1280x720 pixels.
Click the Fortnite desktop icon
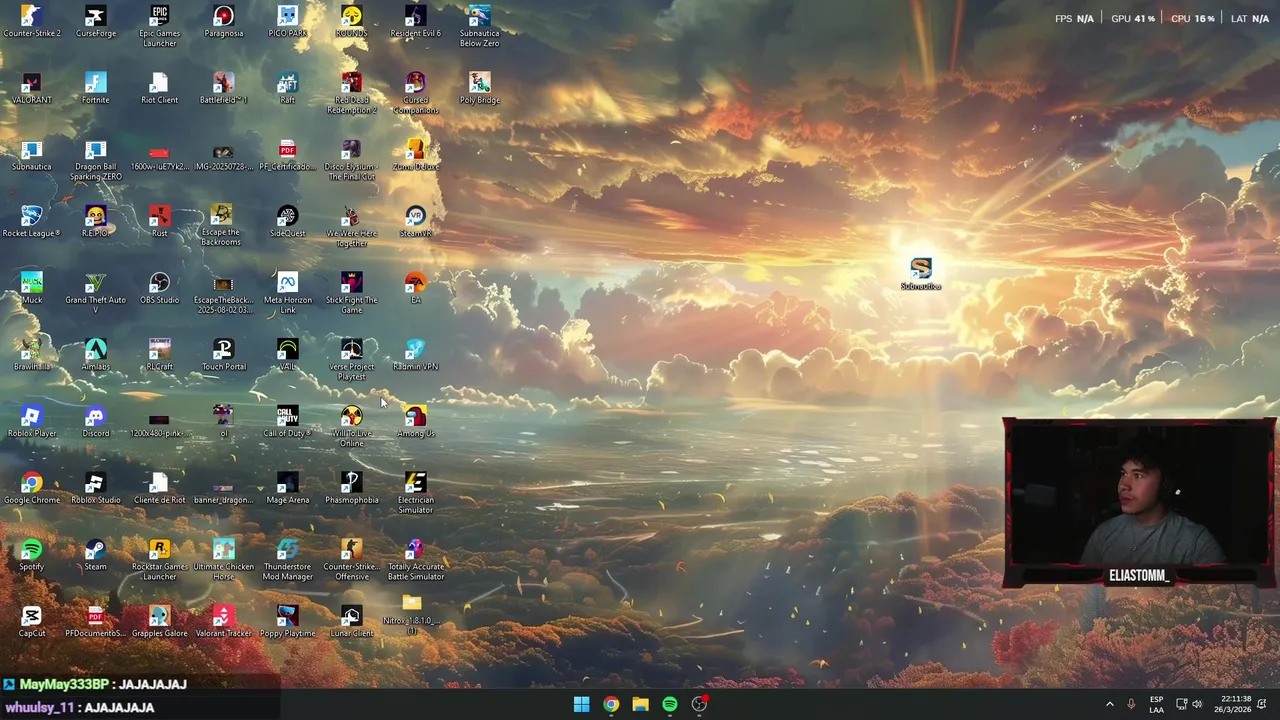pos(95,88)
